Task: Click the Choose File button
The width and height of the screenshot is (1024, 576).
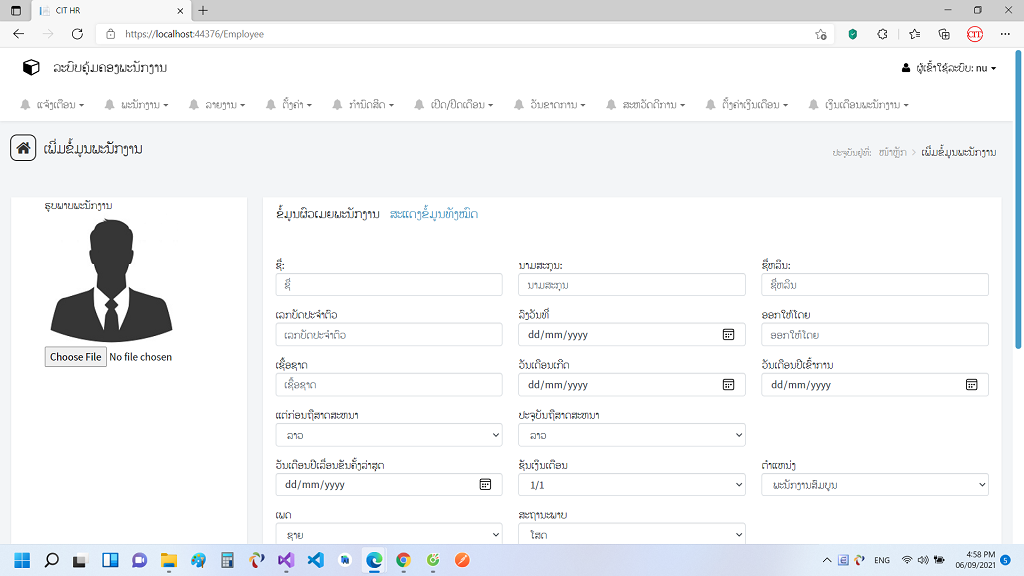Action: (x=76, y=357)
